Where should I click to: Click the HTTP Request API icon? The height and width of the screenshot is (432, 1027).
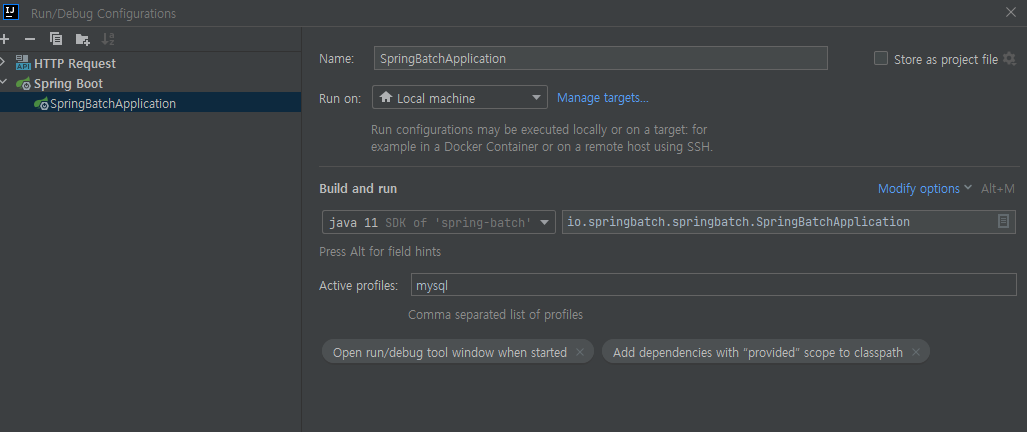point(24,63)
